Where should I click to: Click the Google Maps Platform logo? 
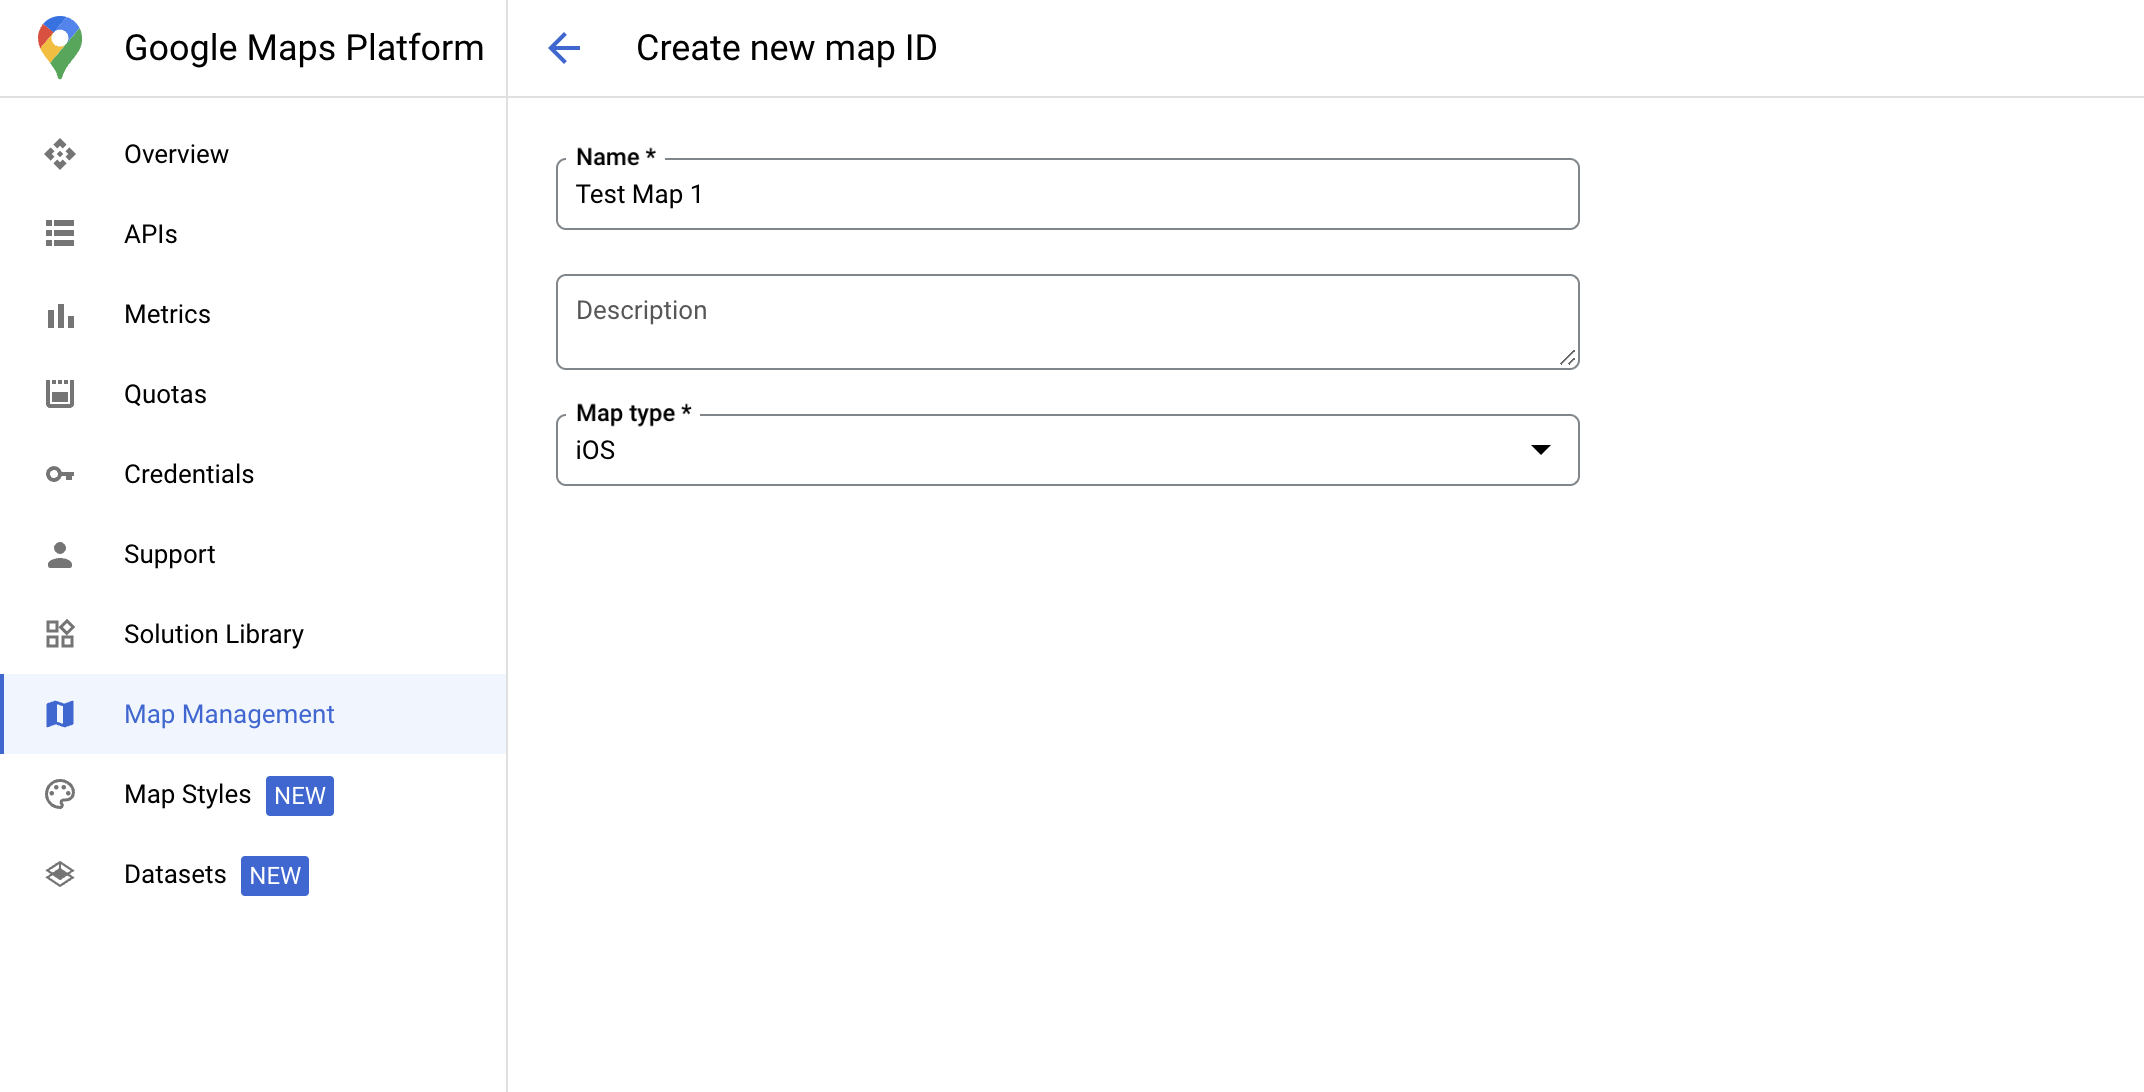coord(57,46)
